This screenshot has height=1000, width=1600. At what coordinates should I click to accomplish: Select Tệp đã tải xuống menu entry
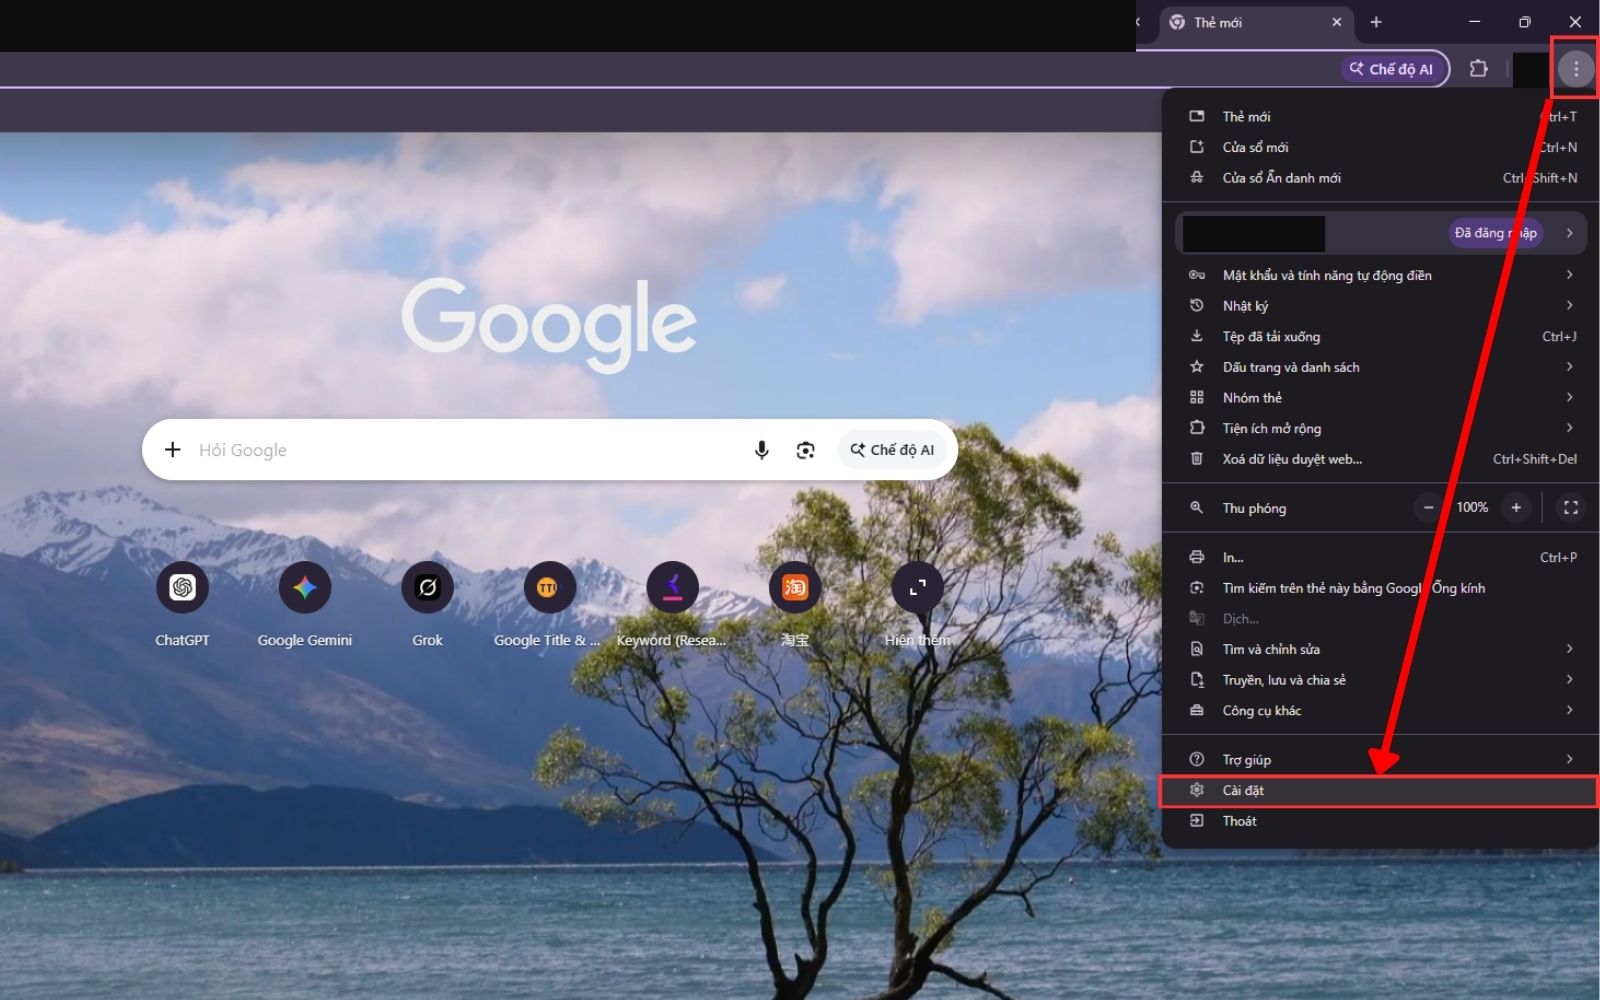click(x=1380, y=336)
